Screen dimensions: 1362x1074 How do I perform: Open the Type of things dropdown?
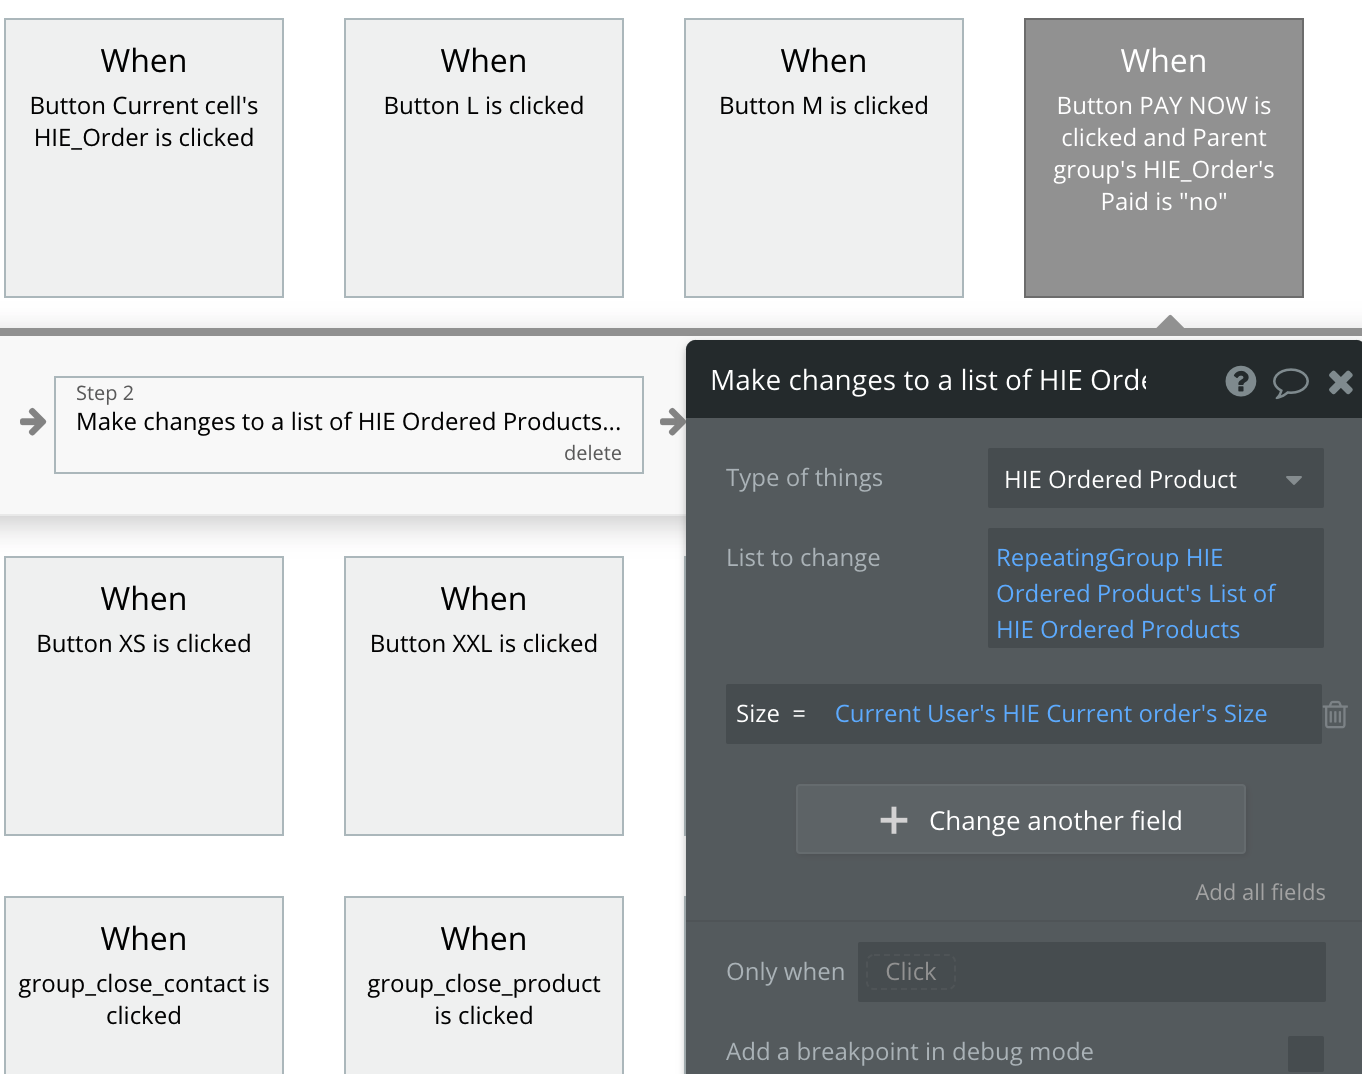(x=1155, y=479)
